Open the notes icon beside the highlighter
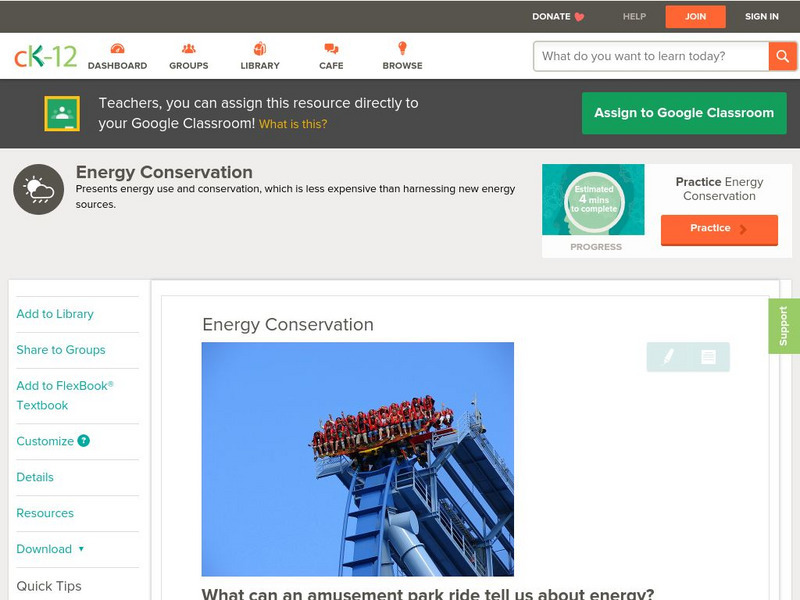The height and width of the screenshot is (600, 800). (706, 355)
